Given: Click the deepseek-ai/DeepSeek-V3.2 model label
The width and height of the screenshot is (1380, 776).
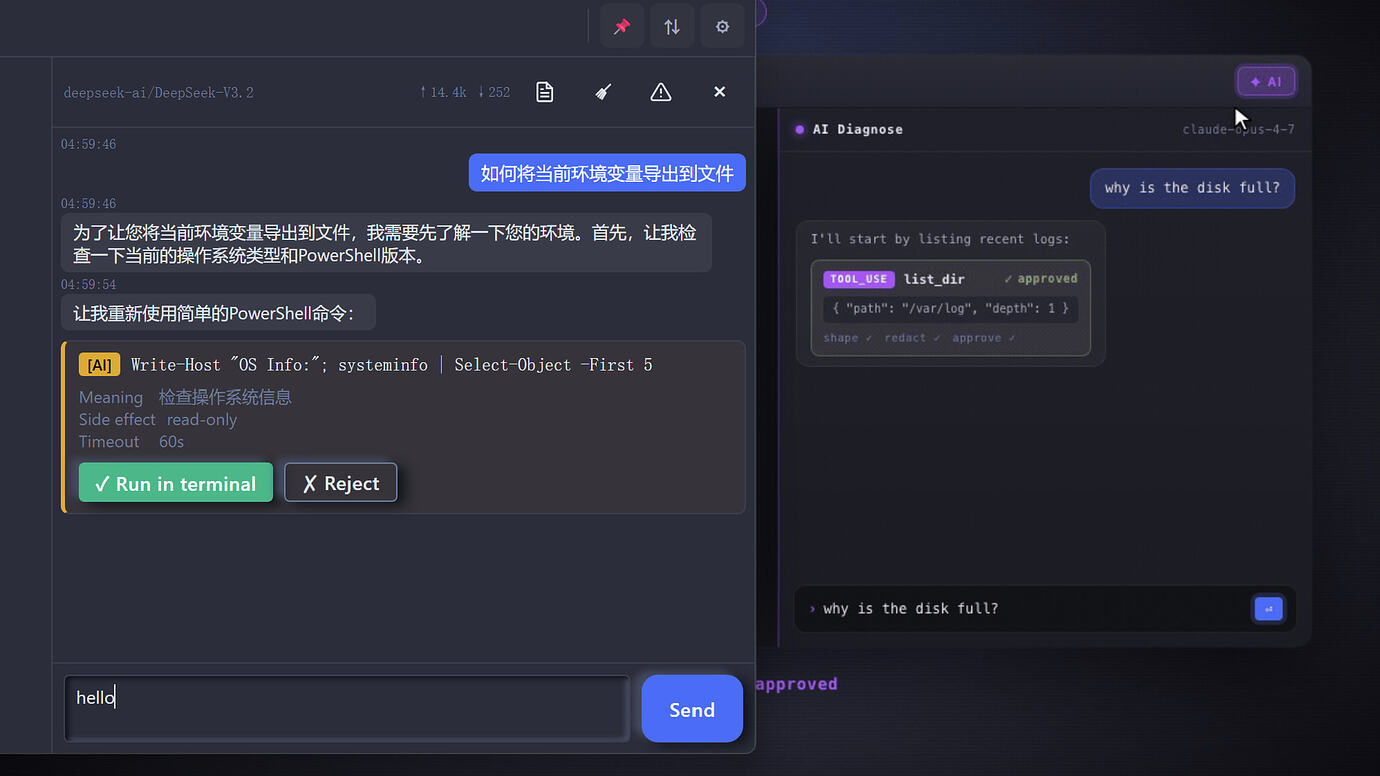Looking at the screenshot, I should (x=159, y=92).
